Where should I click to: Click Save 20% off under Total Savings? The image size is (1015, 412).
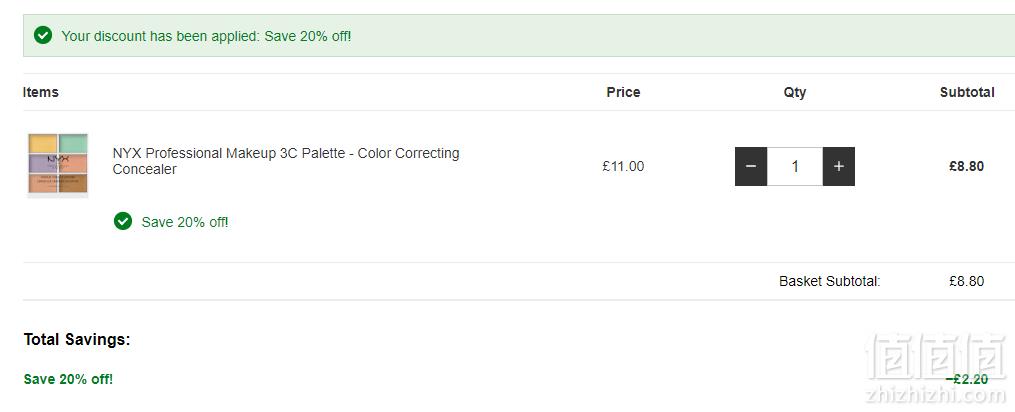click(x=68, y=379)
